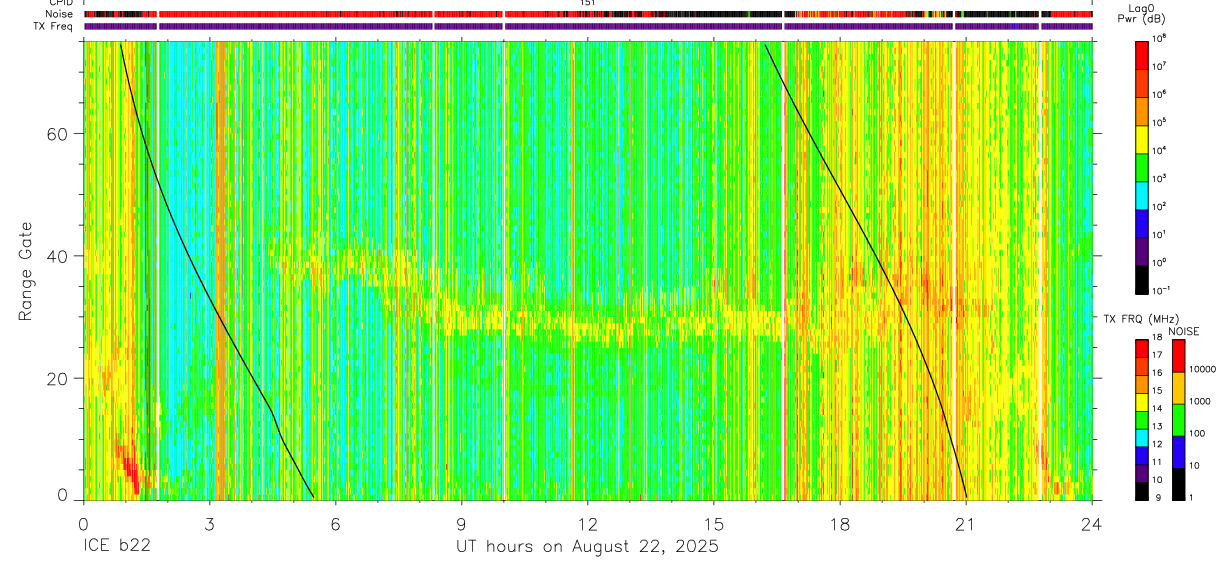The image size is (1228, 567).
Task: Click the yellow segment of Lag0 power colorbar
Action: point(1142,138)
